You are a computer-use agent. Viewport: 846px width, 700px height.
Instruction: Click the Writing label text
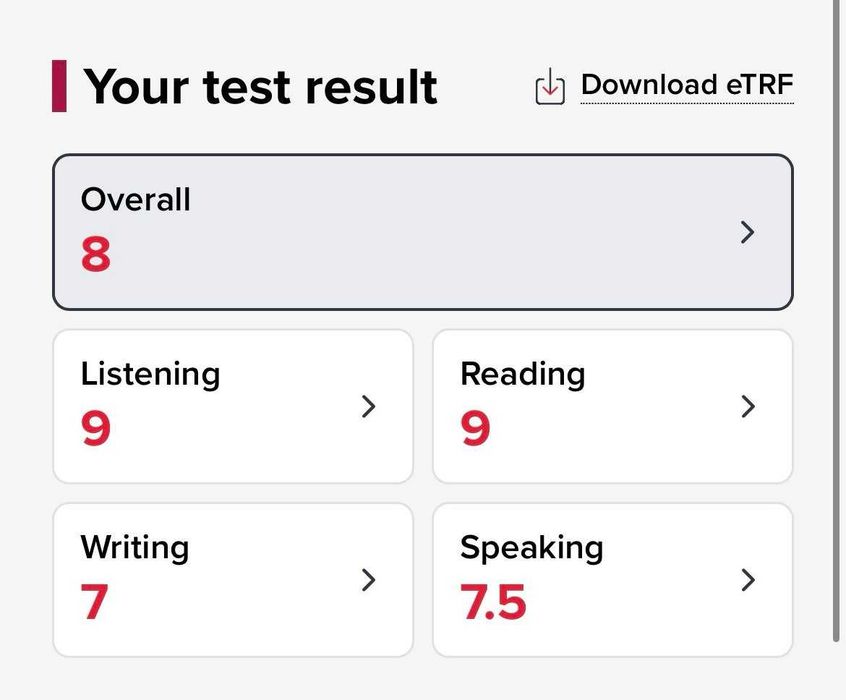135,548
